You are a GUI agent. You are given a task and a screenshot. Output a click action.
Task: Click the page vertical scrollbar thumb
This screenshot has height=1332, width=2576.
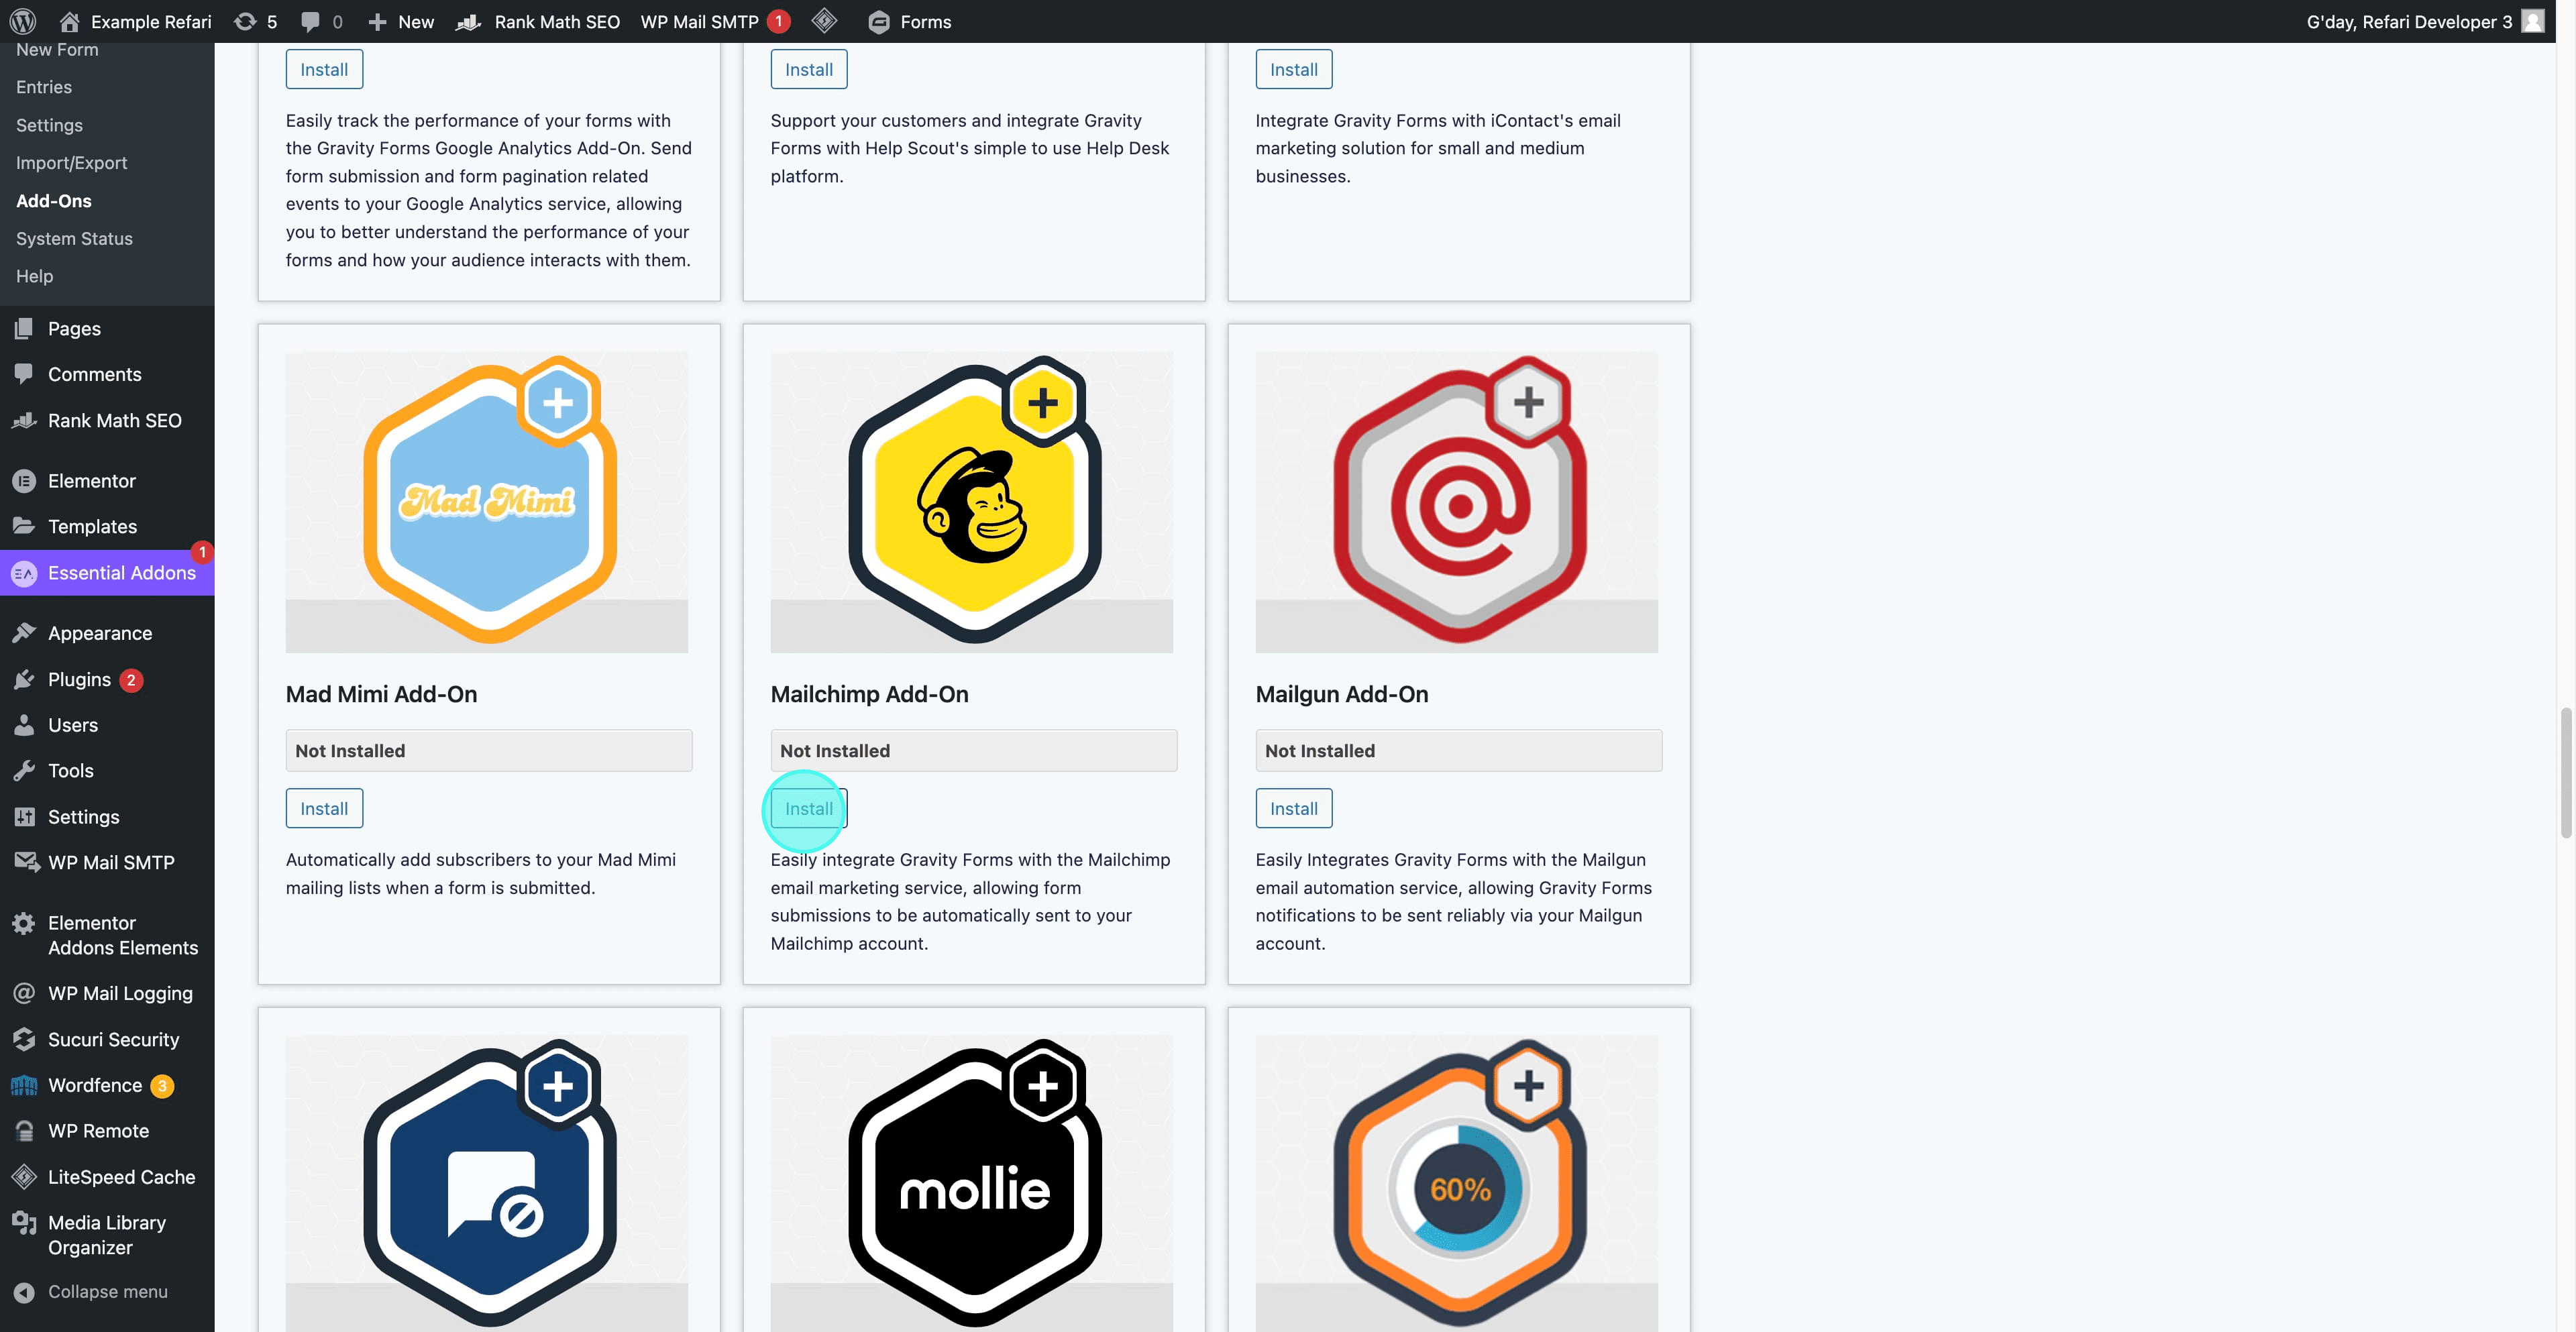2566,773
